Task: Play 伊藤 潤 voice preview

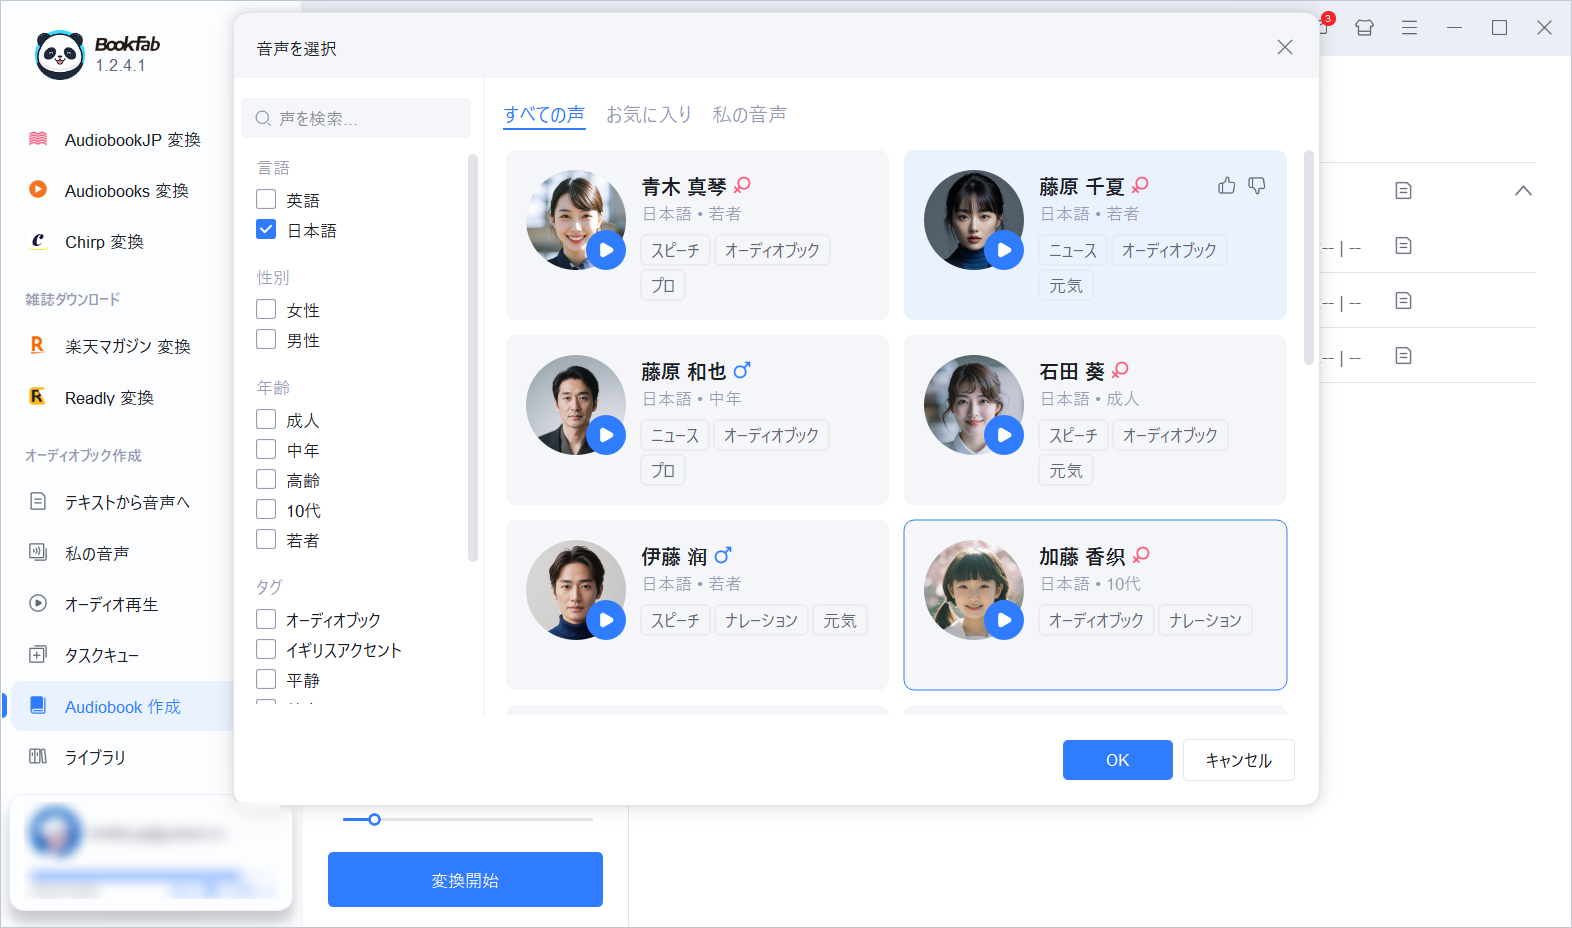Action: [606, 620]
